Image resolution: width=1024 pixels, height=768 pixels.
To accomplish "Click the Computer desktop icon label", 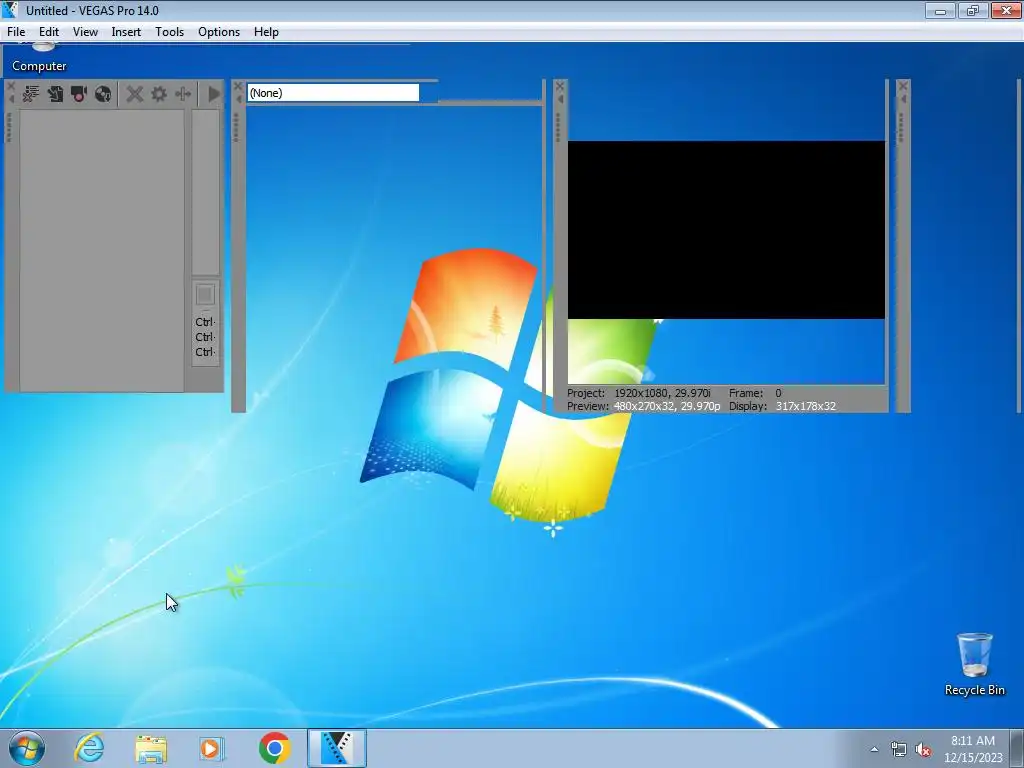I will point(39,66).
